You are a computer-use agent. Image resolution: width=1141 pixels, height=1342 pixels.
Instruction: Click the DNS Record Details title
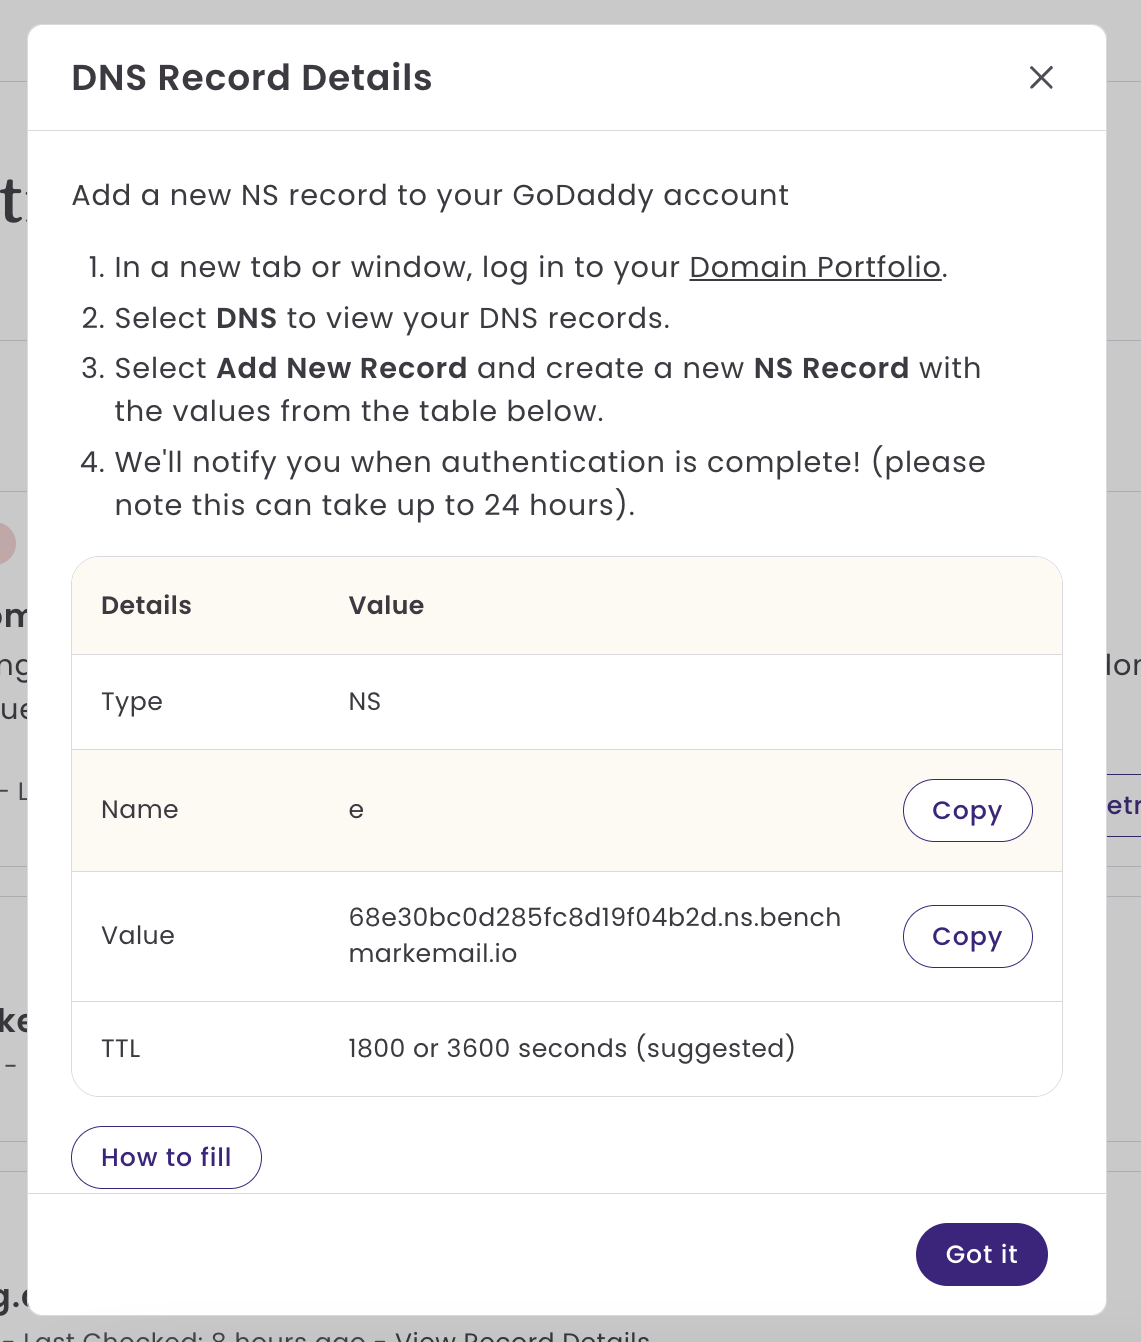pos(252,78)
